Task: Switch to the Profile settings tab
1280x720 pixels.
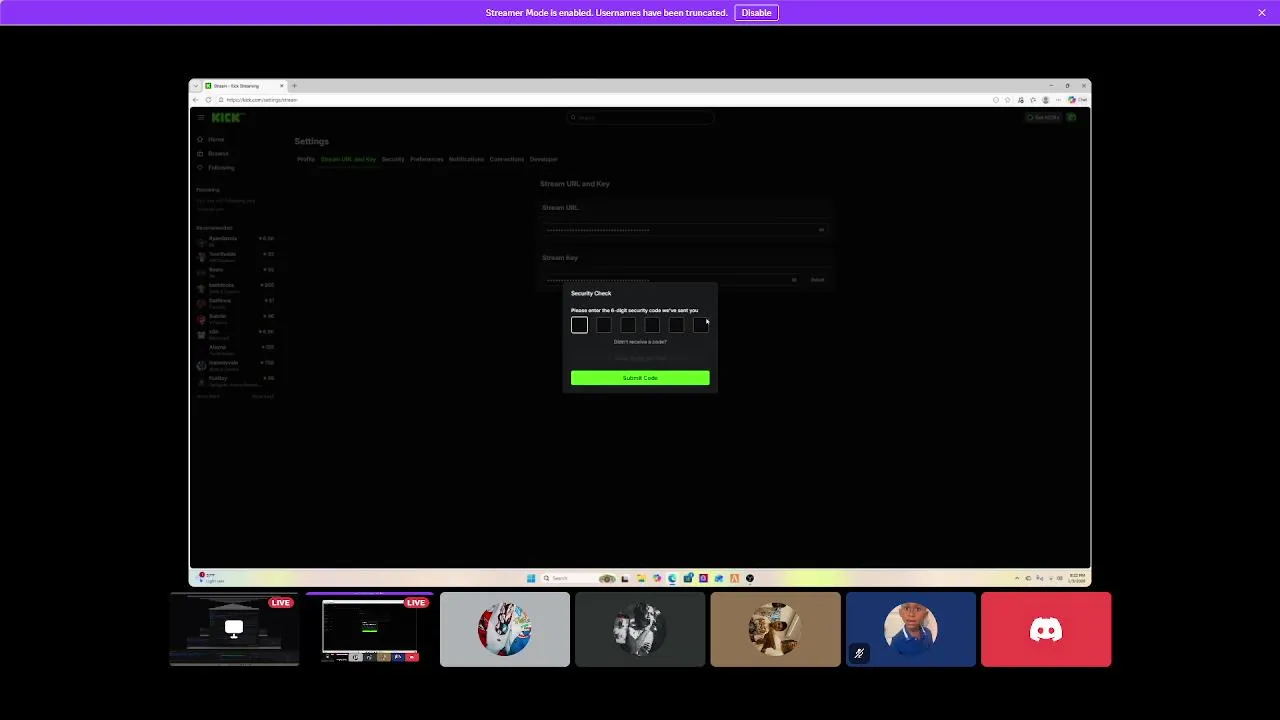Action: click(x=306, y=159)
